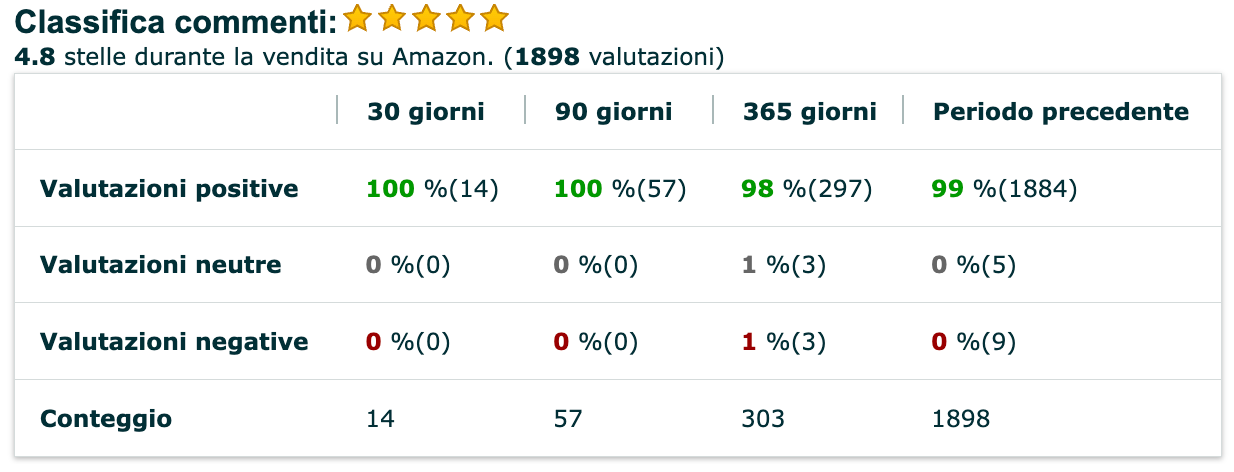Click the fifth (last) rating star

(x=494, y=18)
